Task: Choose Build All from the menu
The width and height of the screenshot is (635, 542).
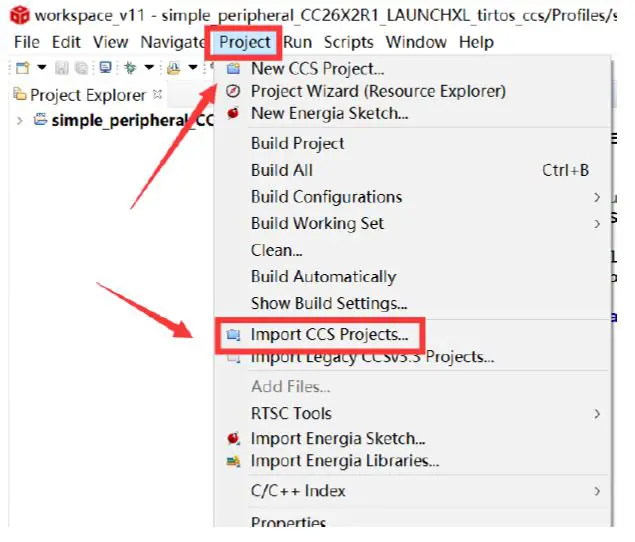Action: pyautogui.click(x=282, y=170)
